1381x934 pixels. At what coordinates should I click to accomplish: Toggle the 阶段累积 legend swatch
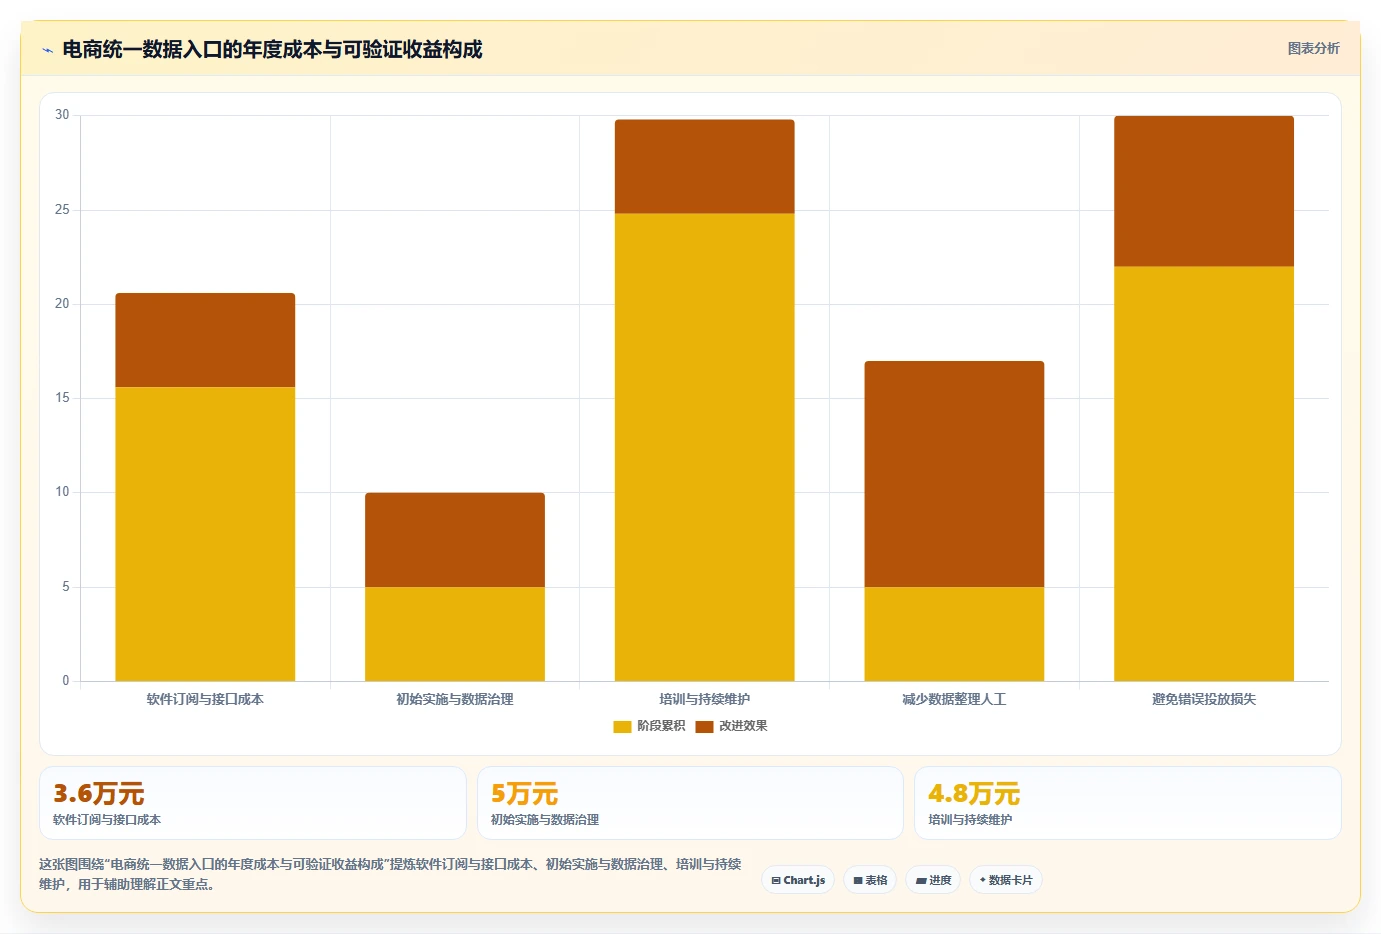622,726
